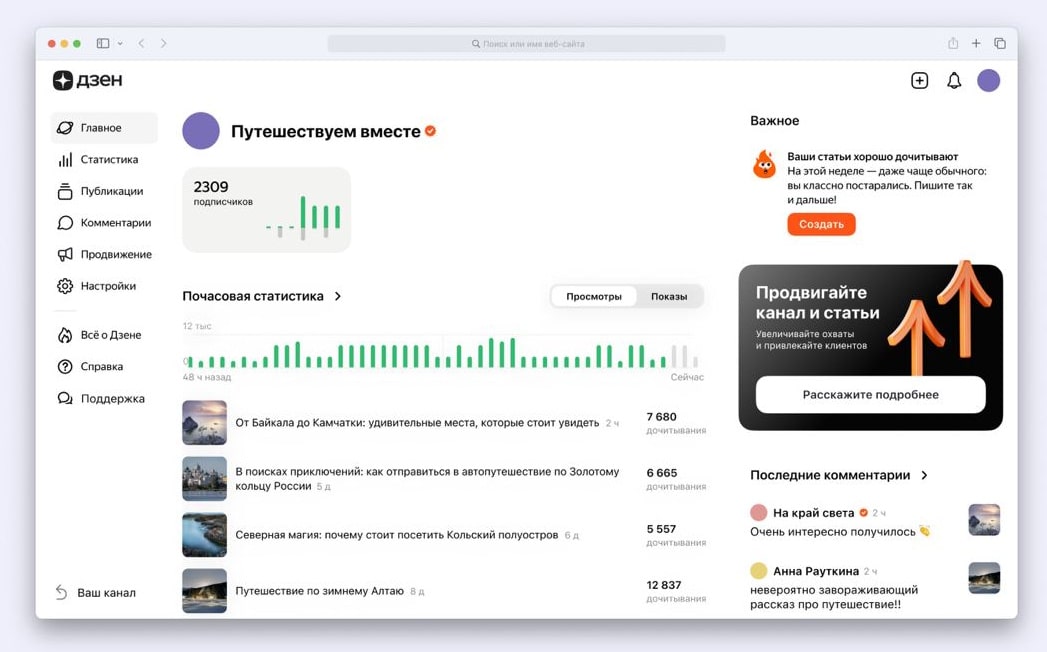The width and height of the screenshot is (1047, 652).
Task: Expand Почасовая статистика chevron
Action: [x=338, y=296]
